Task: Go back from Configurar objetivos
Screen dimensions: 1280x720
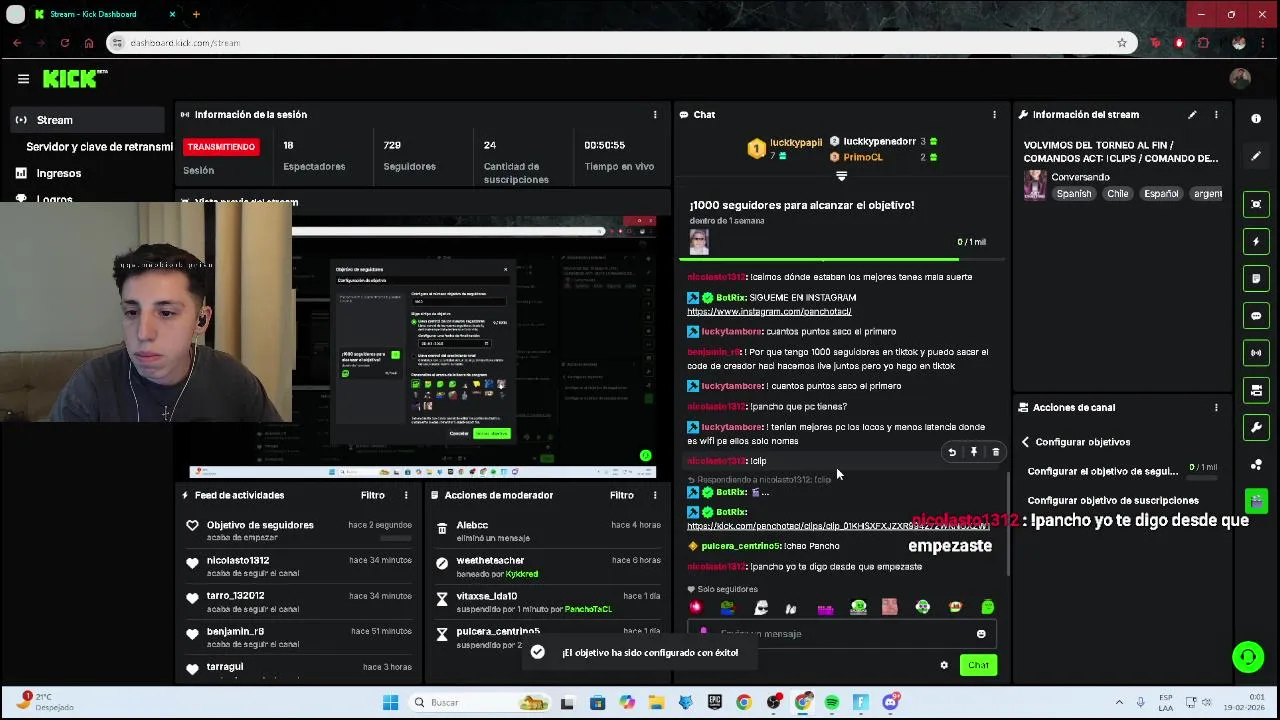Action: click(x=1025, y=442)
